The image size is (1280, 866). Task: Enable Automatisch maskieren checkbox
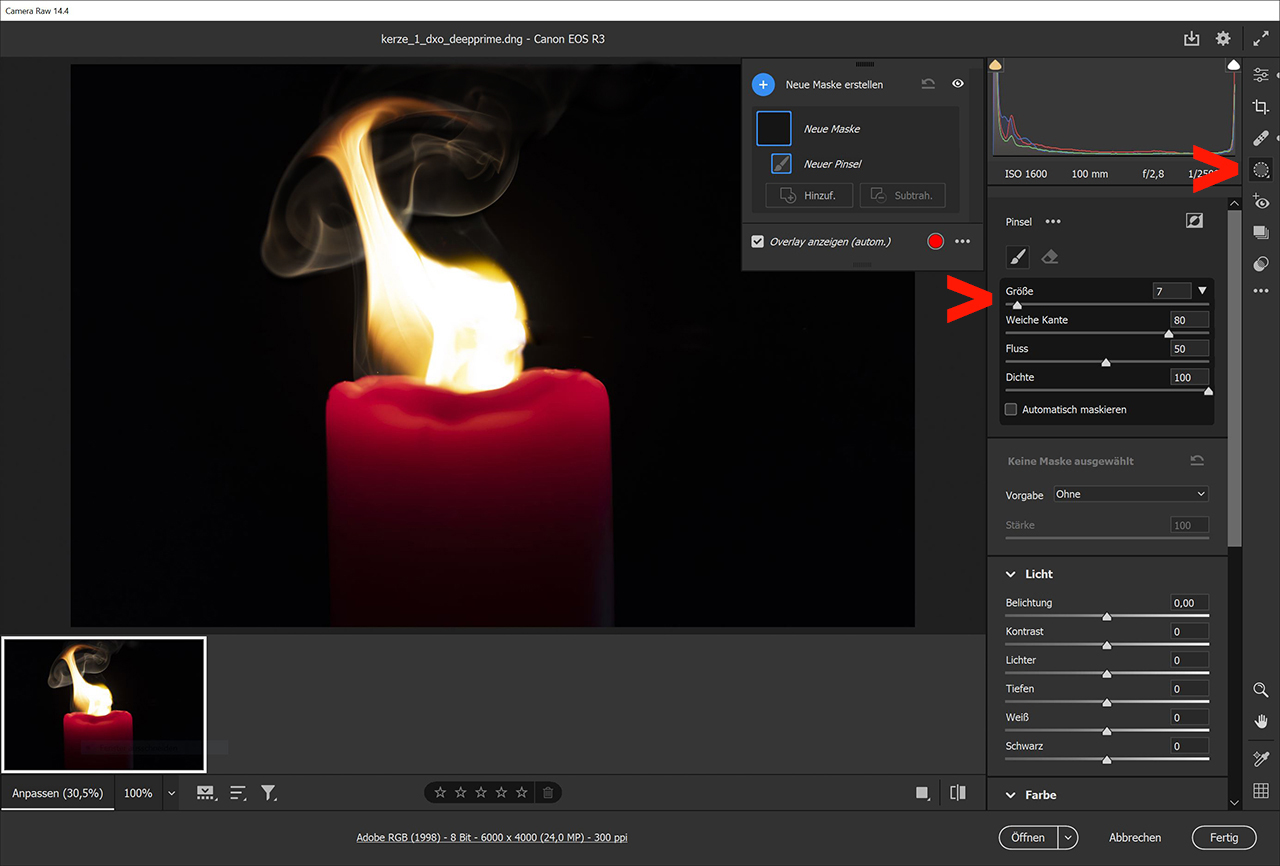coord(1011,409)
